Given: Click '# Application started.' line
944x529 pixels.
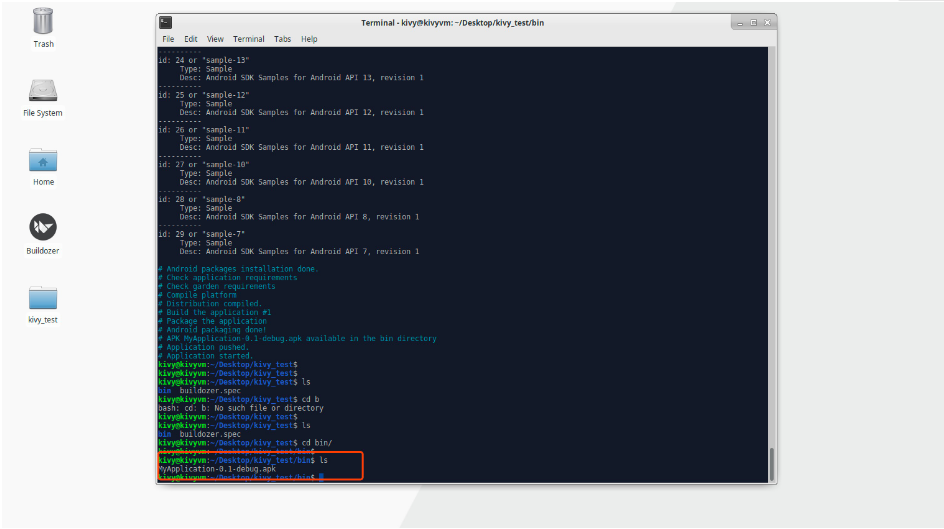Looking at the screenshot, I should click(x=206, y=356).
